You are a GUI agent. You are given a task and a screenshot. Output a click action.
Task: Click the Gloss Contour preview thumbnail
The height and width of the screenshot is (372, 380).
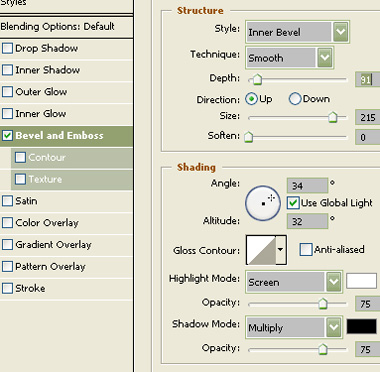point(261,250)
